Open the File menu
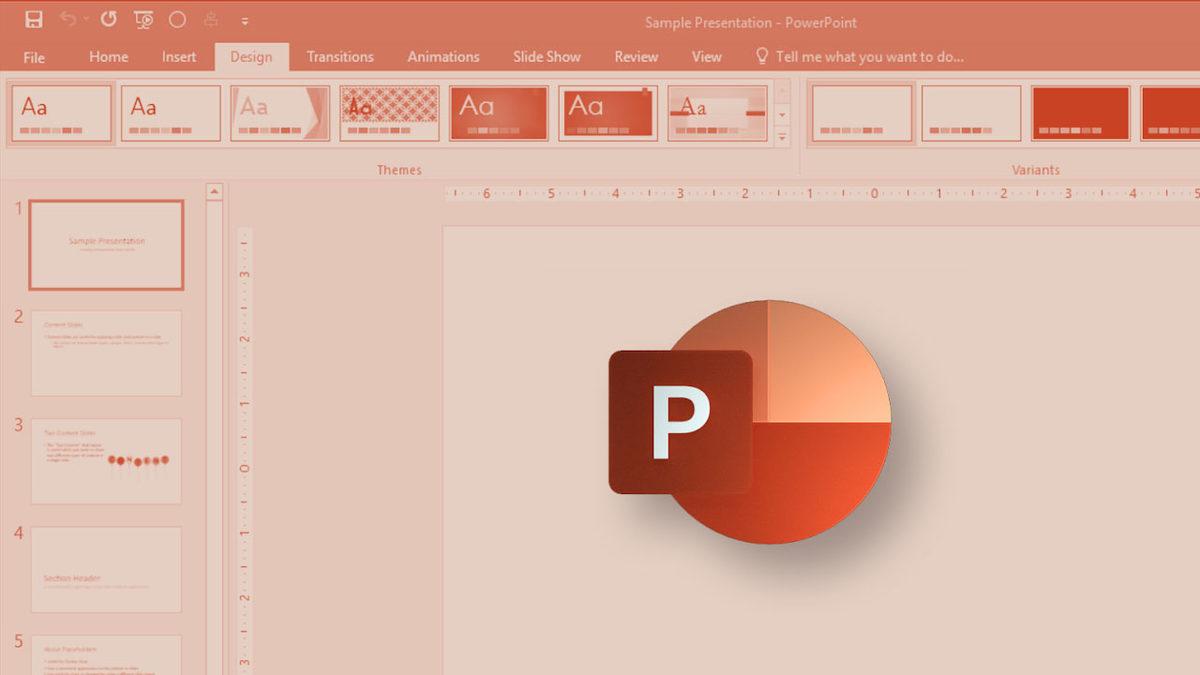This screenshot has width=1200, height=675. click(x=33, y=57)
